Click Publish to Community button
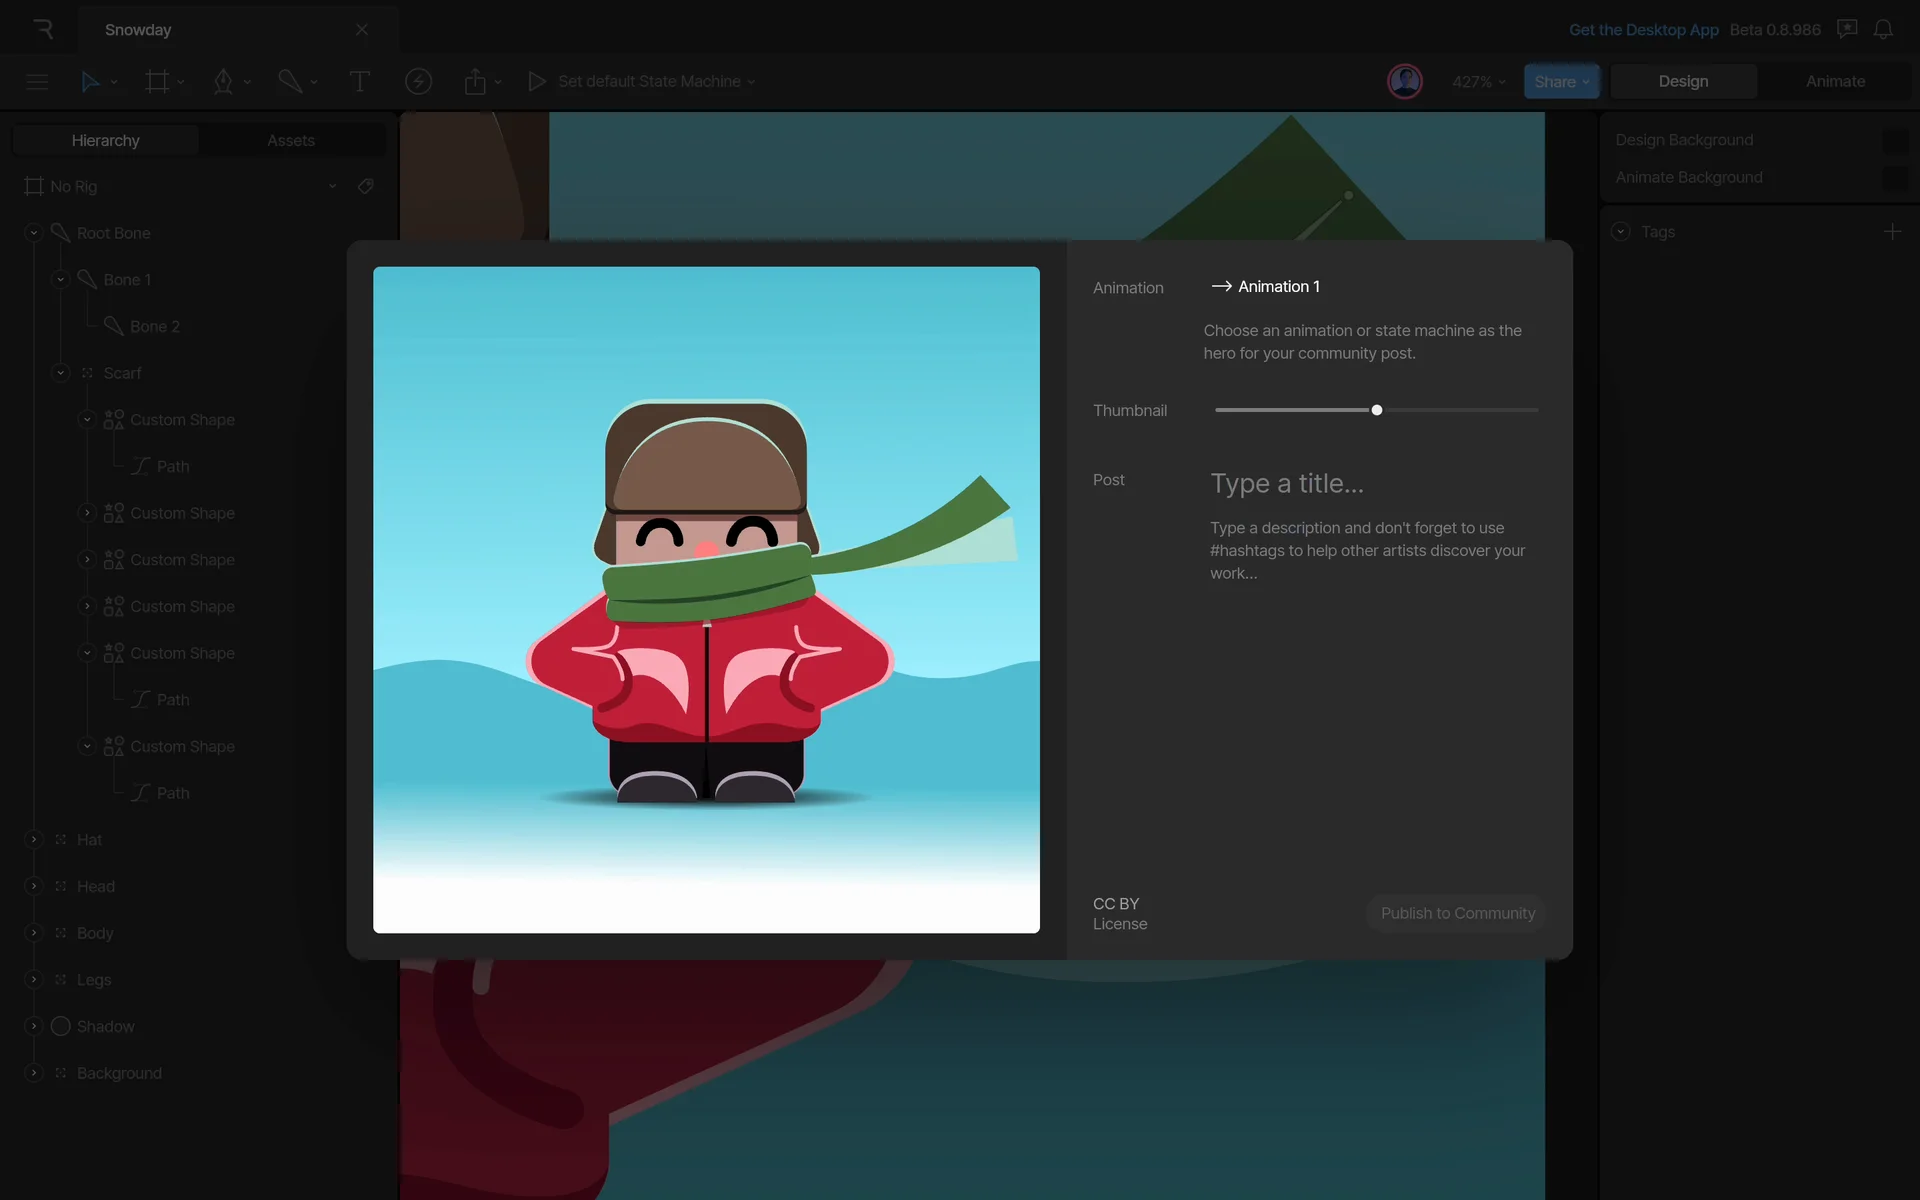This screenshot has height=1200, width=1920. pos(1457,913)
